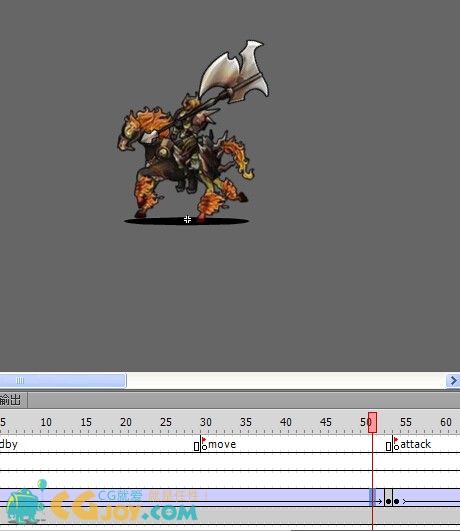460x531 pixels.
Task: Click the red playhead handle near frame 51
Action: [x=372, y=422]
